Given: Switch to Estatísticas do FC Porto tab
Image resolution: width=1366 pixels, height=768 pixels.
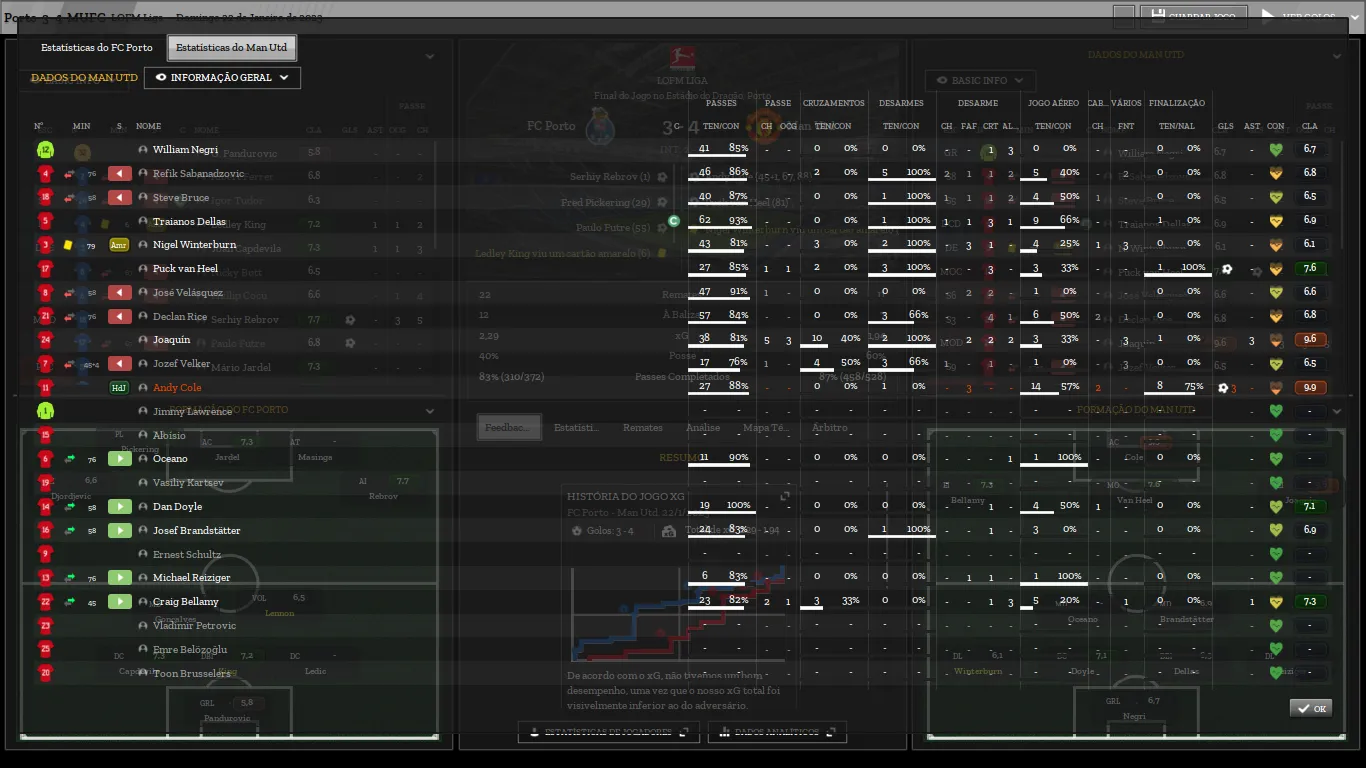Looking at the screenshot, I should tap(97, 48).
